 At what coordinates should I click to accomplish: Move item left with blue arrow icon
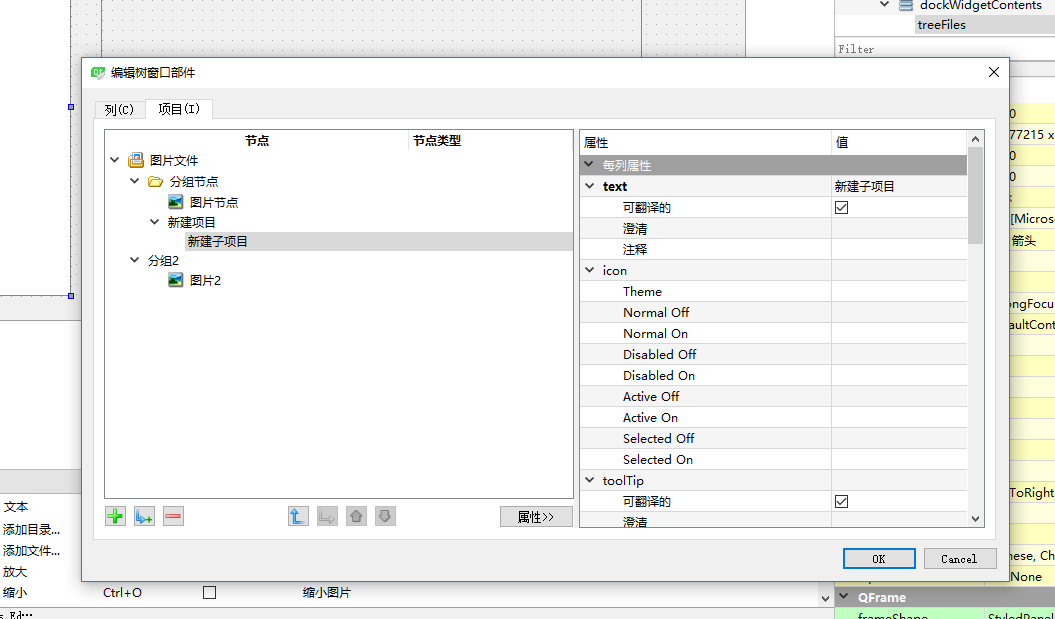(298, 517)
